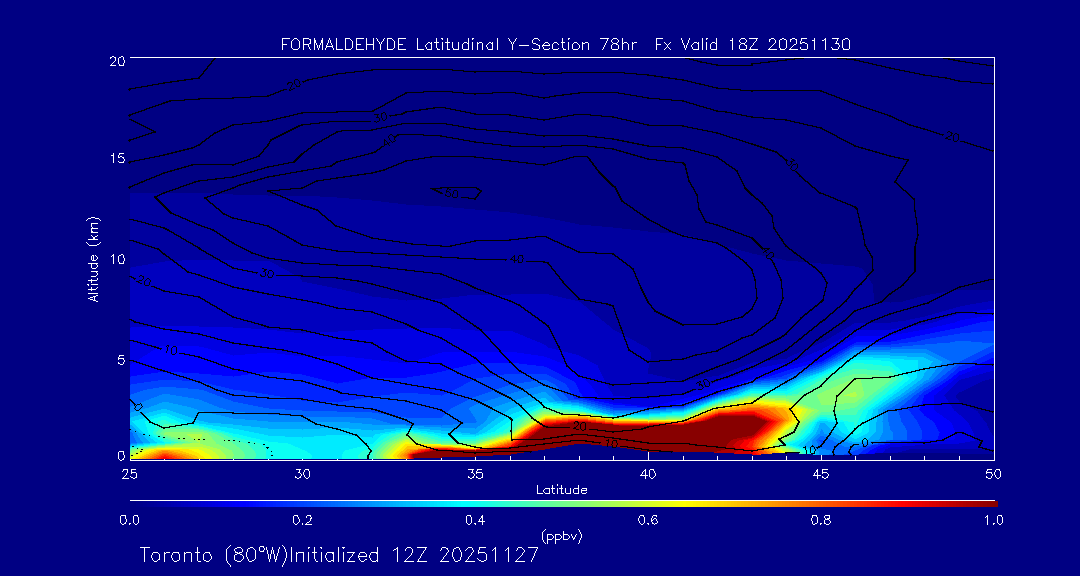This screenshot has height=576, width=1080.
Task: Click the 0.8 label on the color scale
Action: pyautogui.click(x=821, y=520)
